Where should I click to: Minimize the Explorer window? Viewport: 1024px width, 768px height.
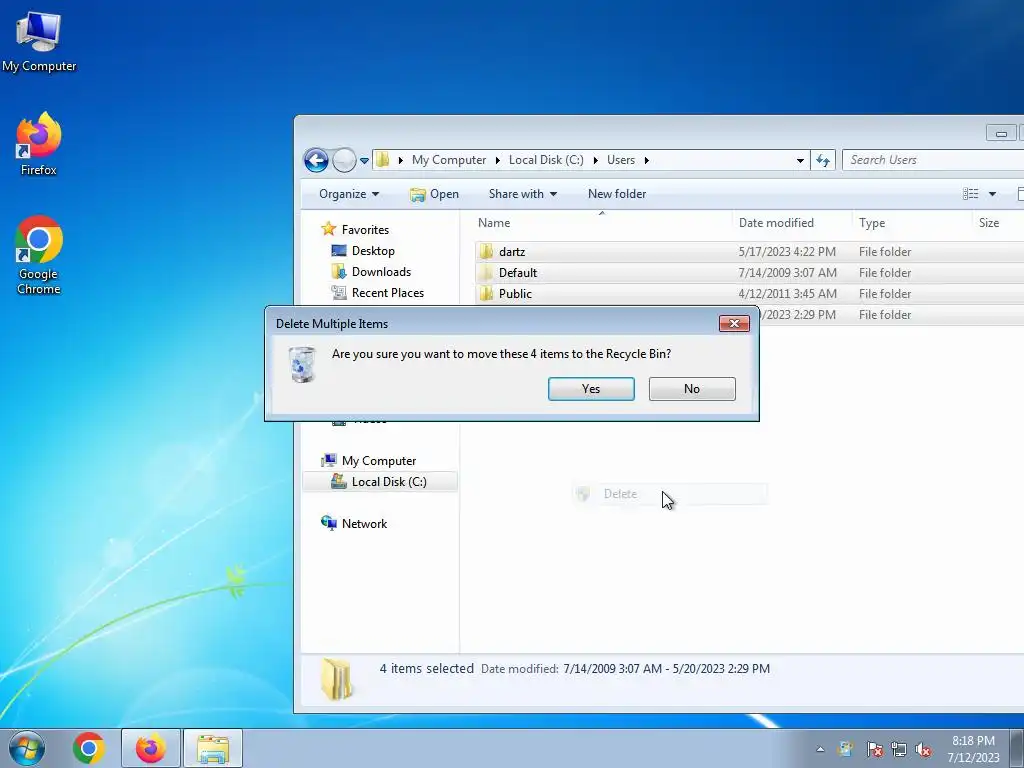(x=1001, y=133)
